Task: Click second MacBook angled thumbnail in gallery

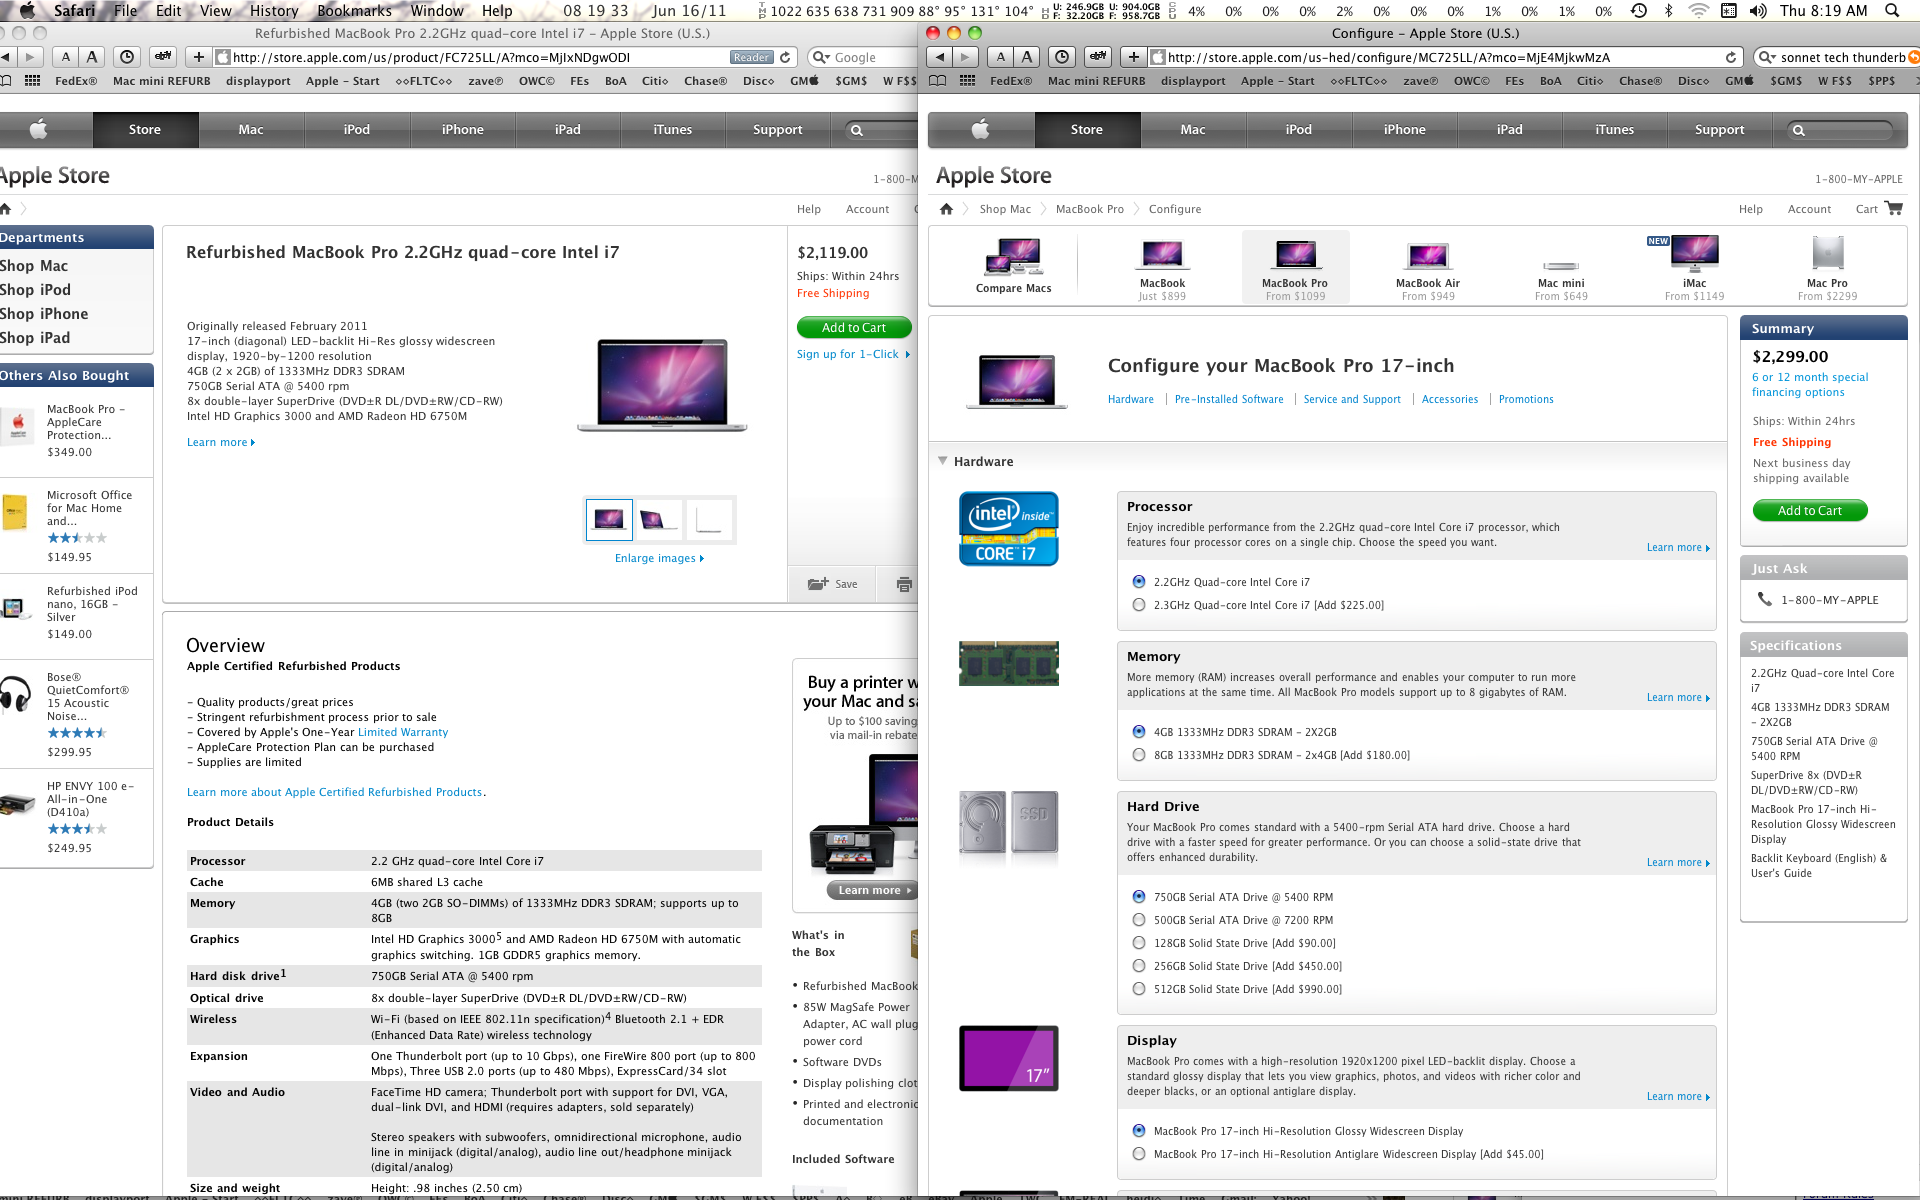Action: click(x=658, y=520)
